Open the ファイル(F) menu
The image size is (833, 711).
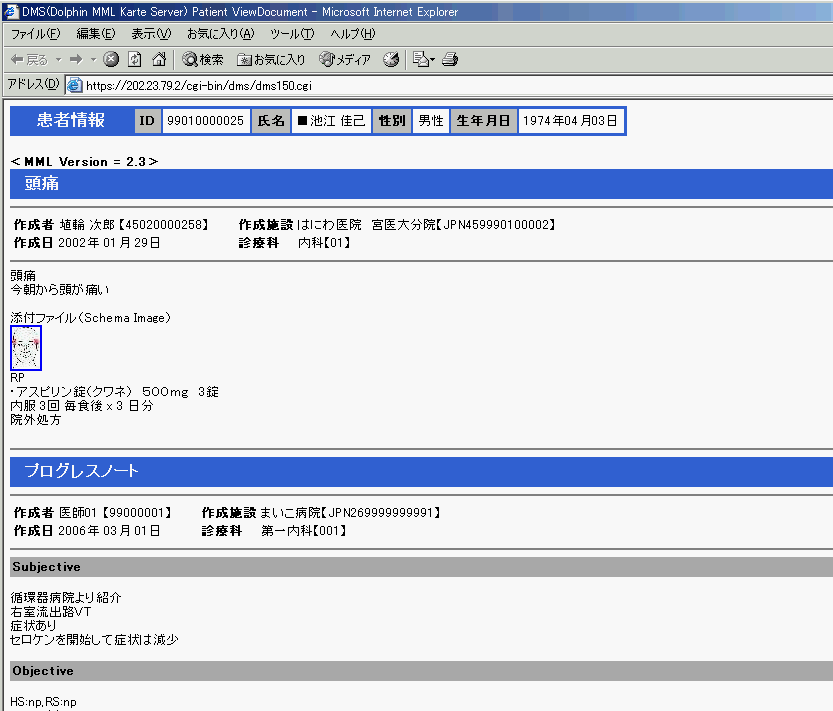coord(35,34)
